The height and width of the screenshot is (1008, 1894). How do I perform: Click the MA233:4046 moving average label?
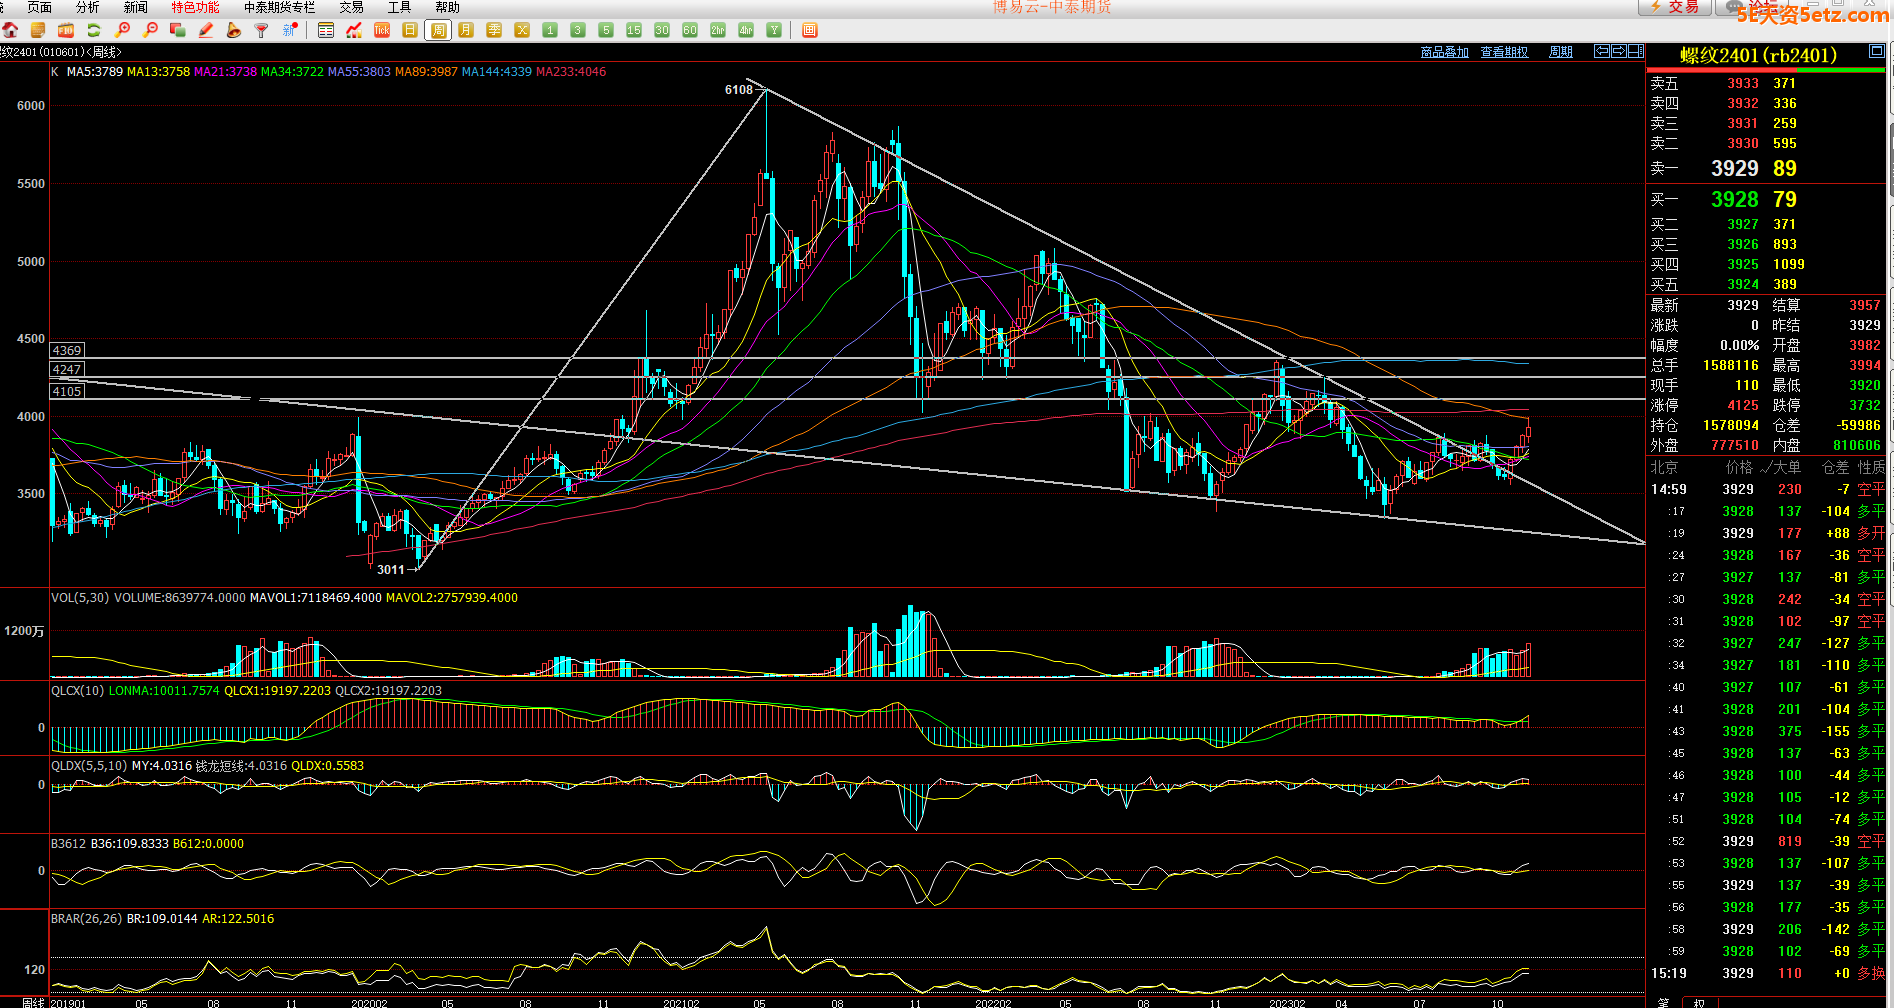tap(571, 72)
